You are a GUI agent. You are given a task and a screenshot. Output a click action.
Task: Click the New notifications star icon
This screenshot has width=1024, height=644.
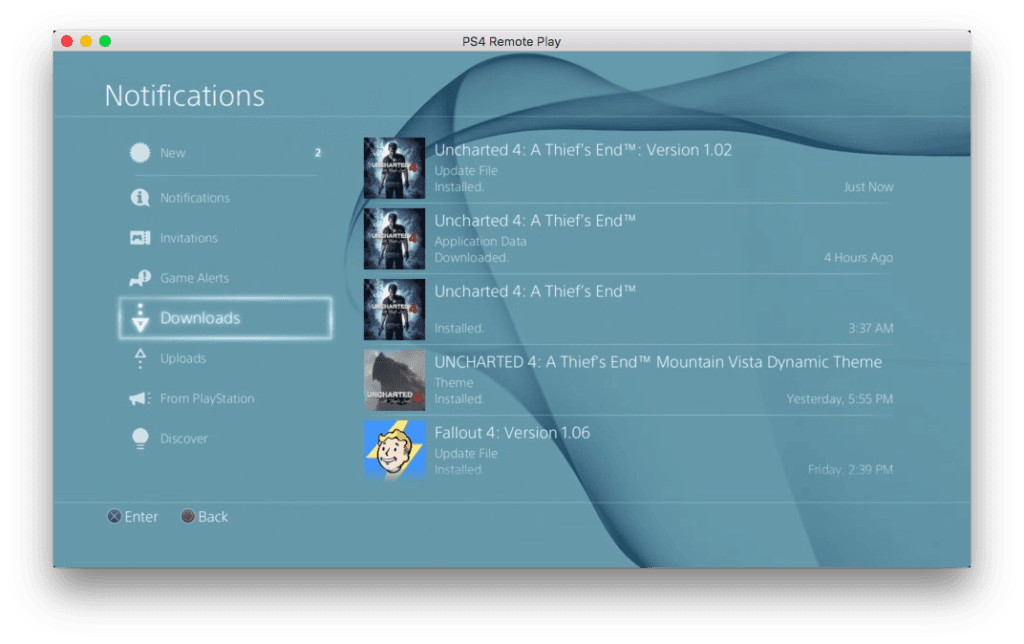140,153
